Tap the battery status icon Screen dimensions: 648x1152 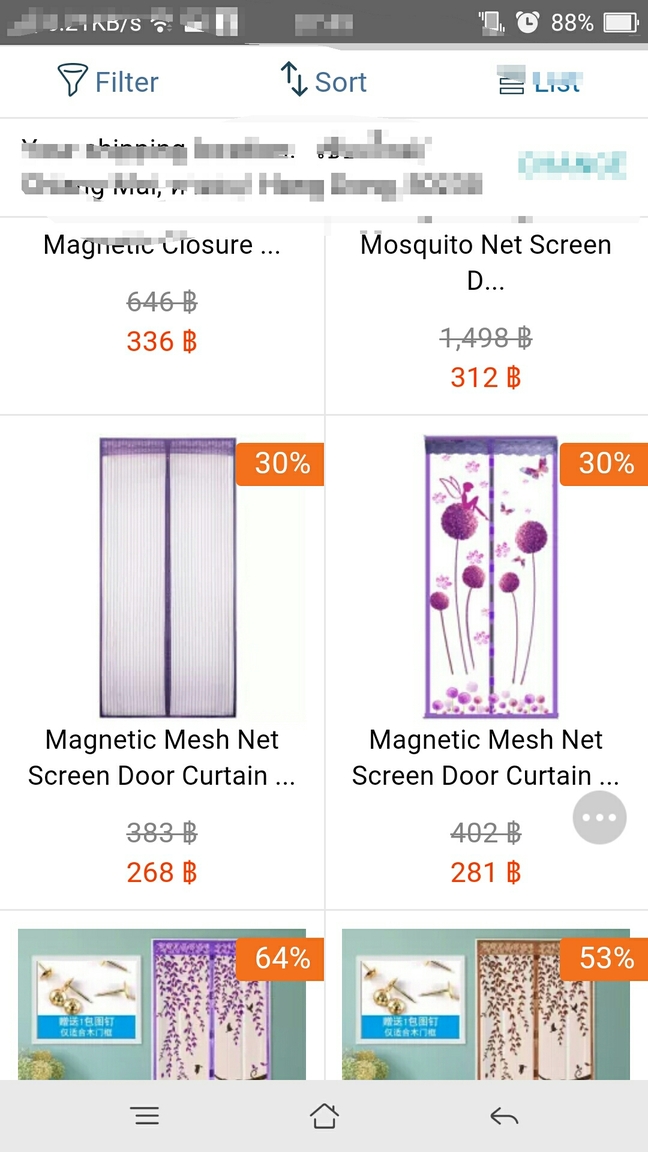click(621, 23)
